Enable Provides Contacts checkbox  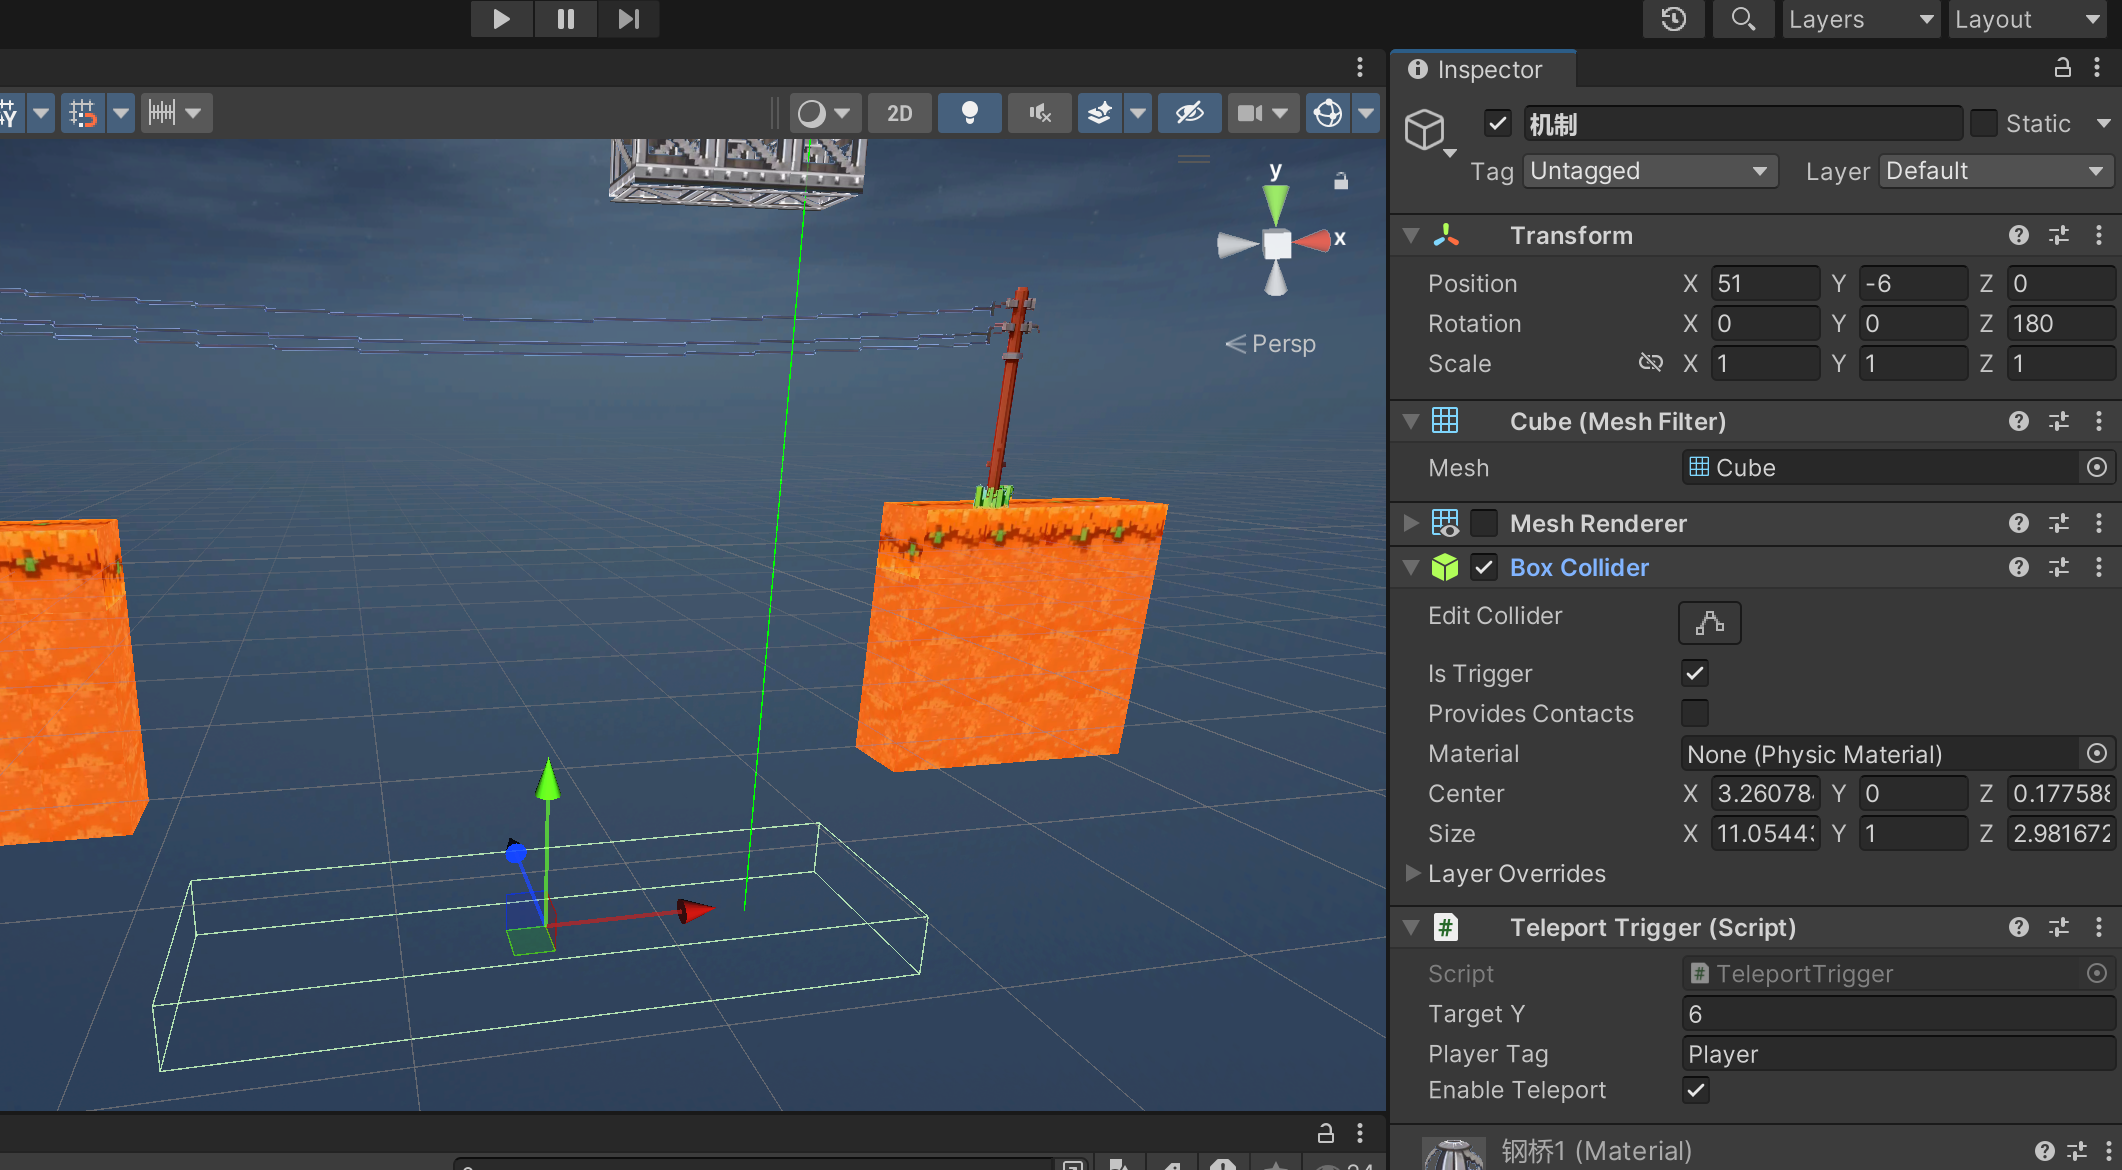1695,713
